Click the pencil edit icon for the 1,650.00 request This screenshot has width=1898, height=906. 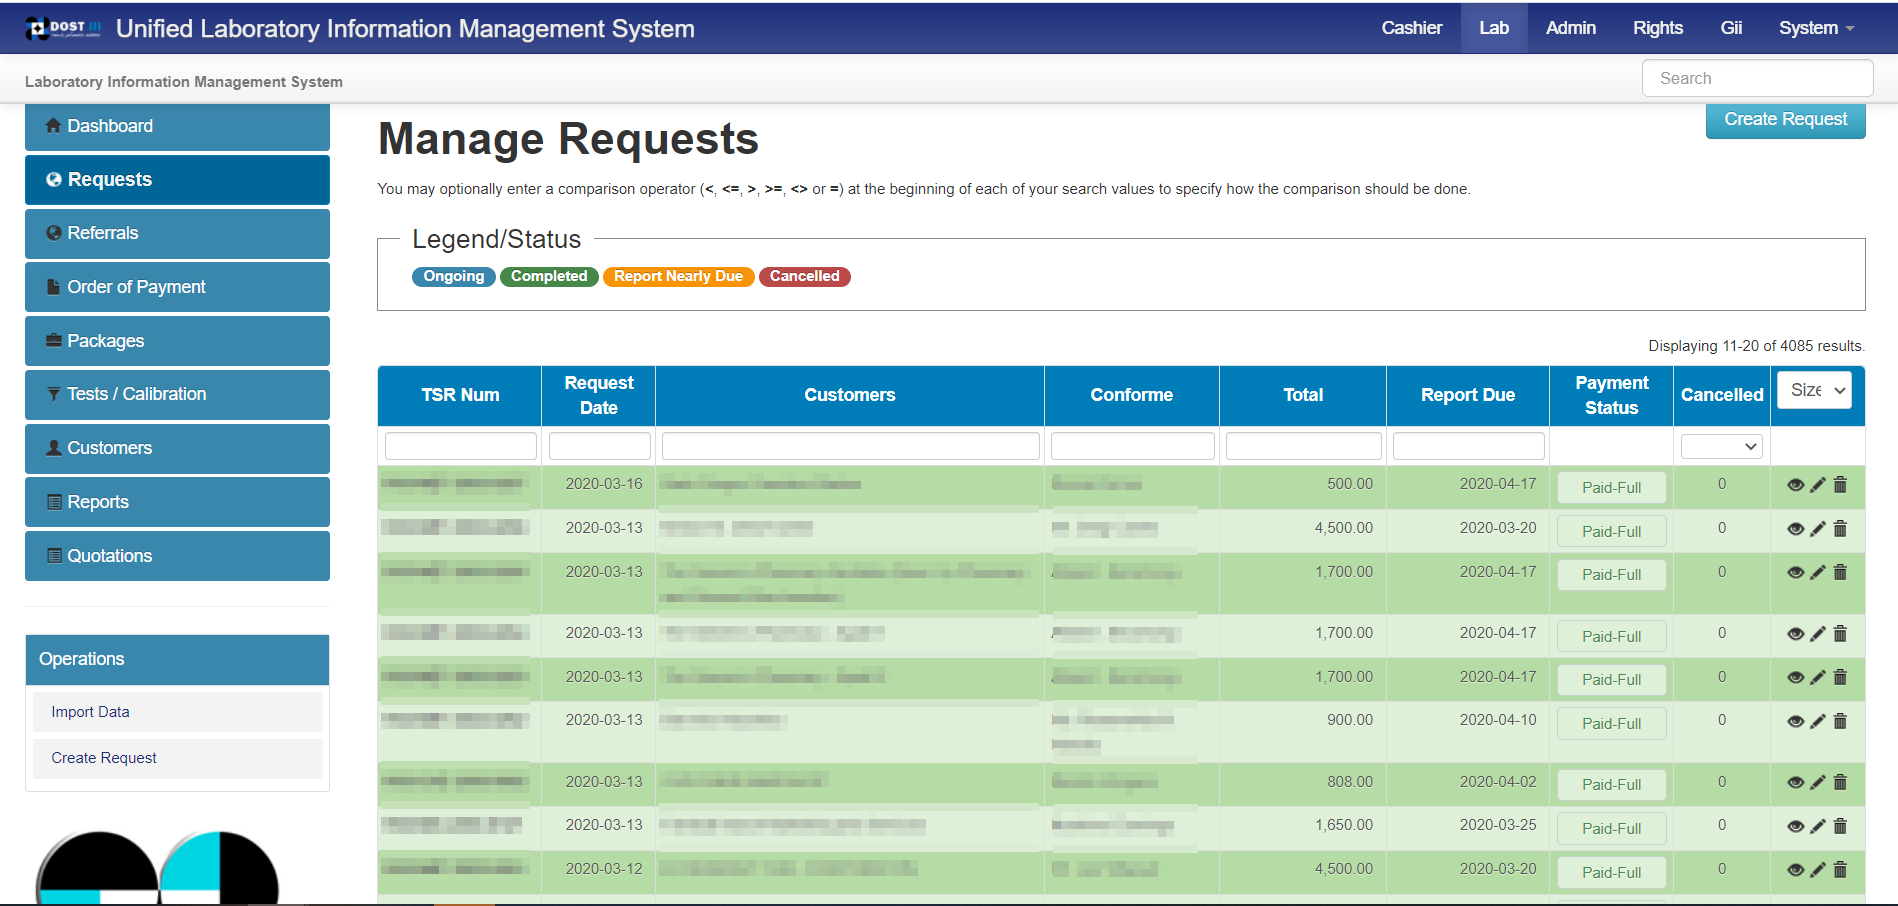[x=1818, y=826]
